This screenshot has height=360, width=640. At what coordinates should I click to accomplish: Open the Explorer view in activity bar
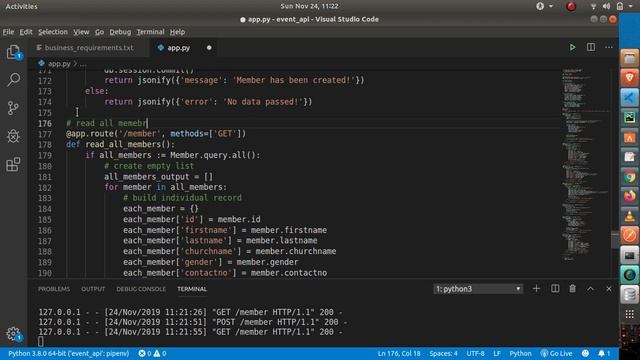pos(13,52)
